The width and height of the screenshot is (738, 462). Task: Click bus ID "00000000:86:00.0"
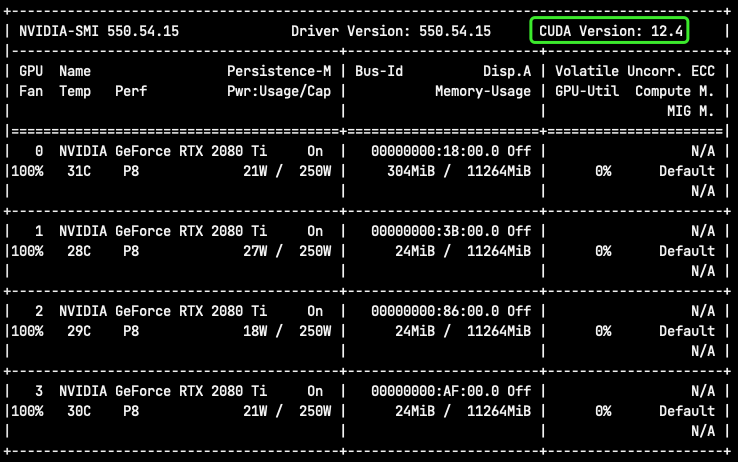click(435, 311)
